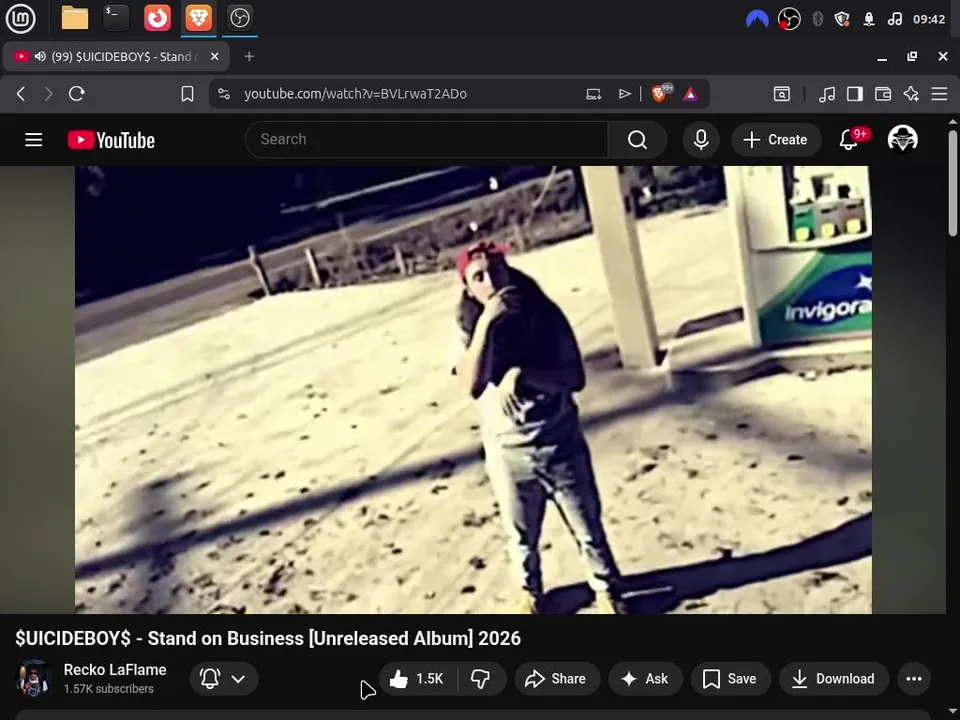Open the Brave playlist music icon

click(827, 94)
